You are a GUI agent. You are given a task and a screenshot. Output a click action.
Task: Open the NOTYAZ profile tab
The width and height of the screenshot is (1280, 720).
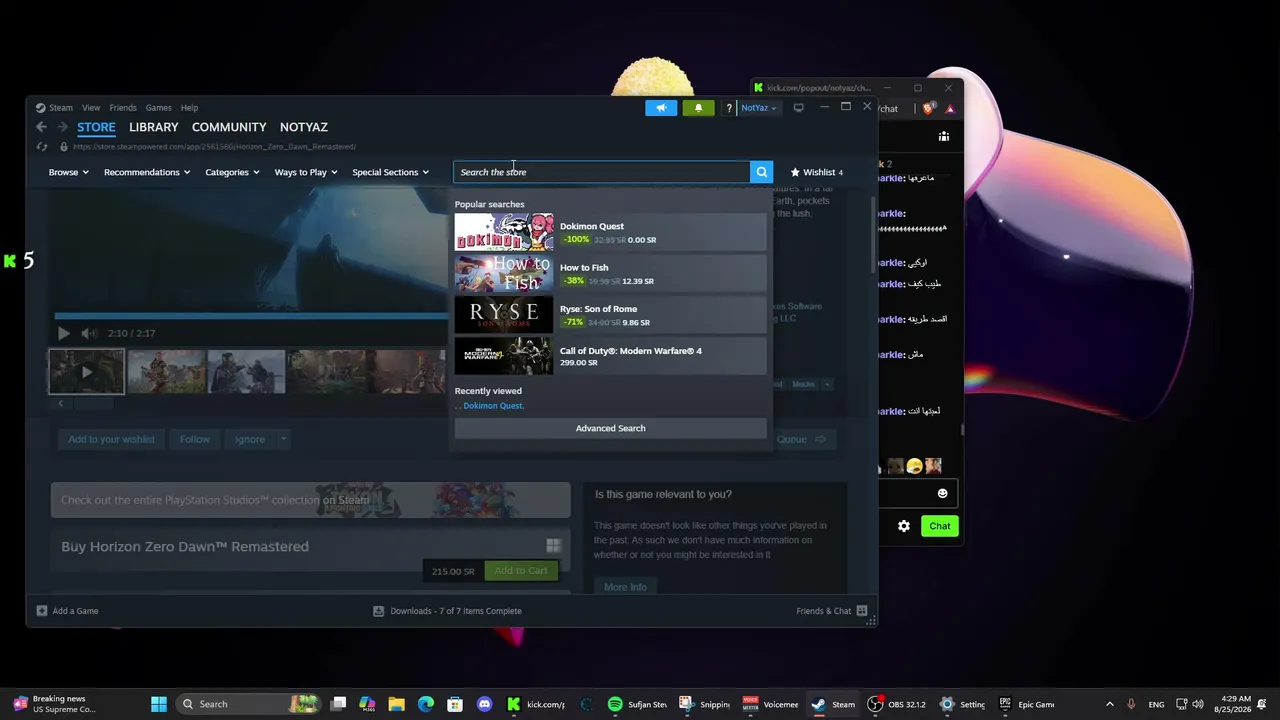click(x=304, y=127)
